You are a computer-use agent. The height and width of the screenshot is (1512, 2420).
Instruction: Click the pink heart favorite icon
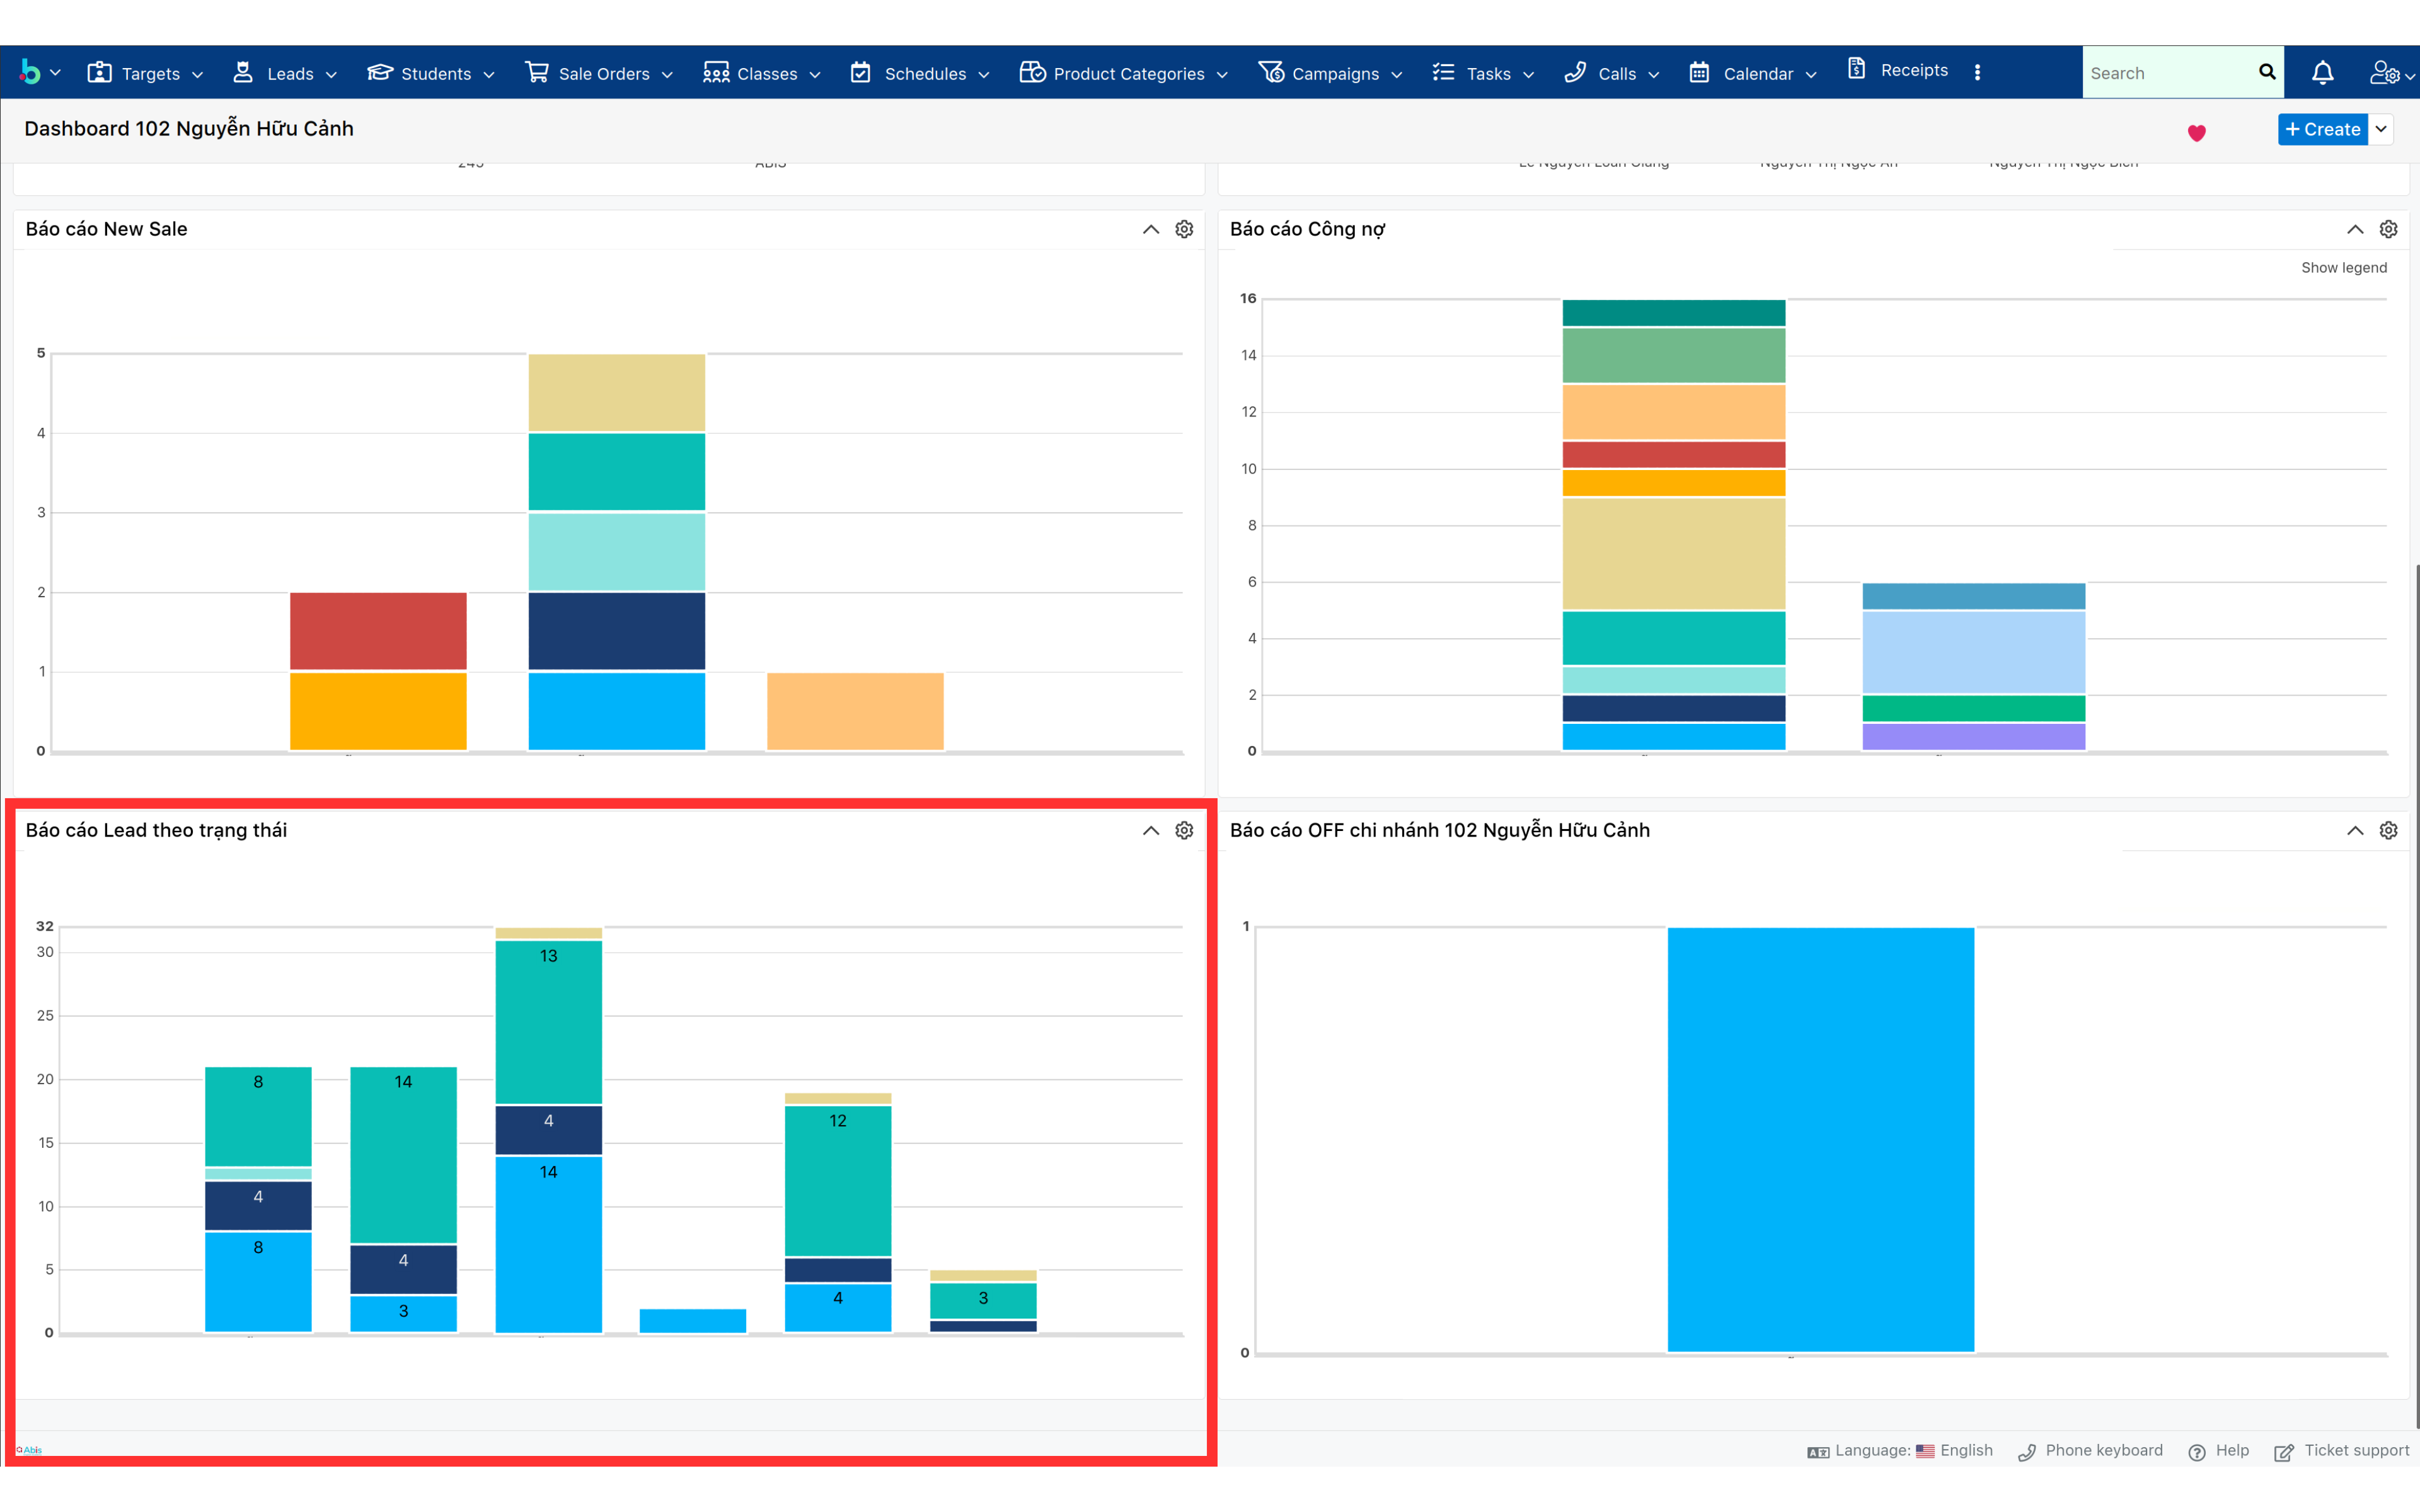[x=2196, y=133]
